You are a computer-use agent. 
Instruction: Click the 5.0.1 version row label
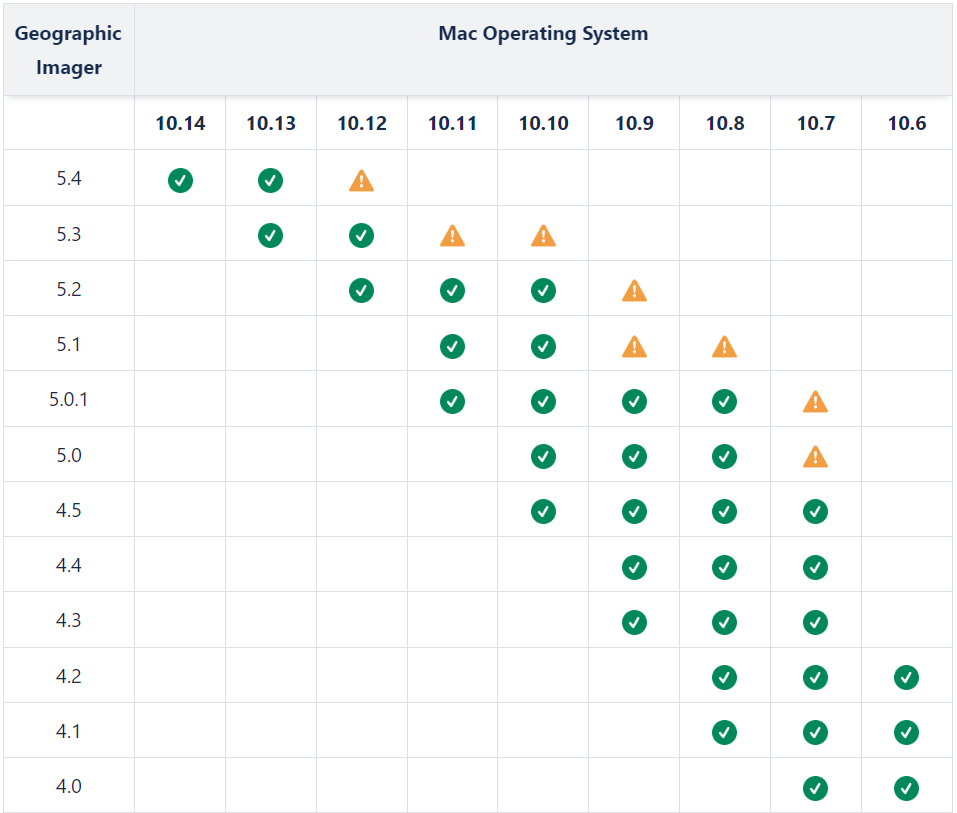[x=68, y=400]
